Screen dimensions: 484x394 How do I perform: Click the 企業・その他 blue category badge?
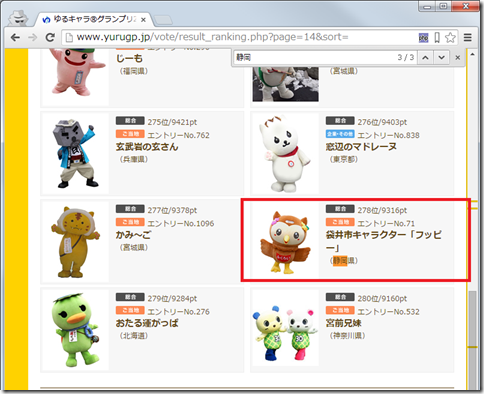pos(340,134)
